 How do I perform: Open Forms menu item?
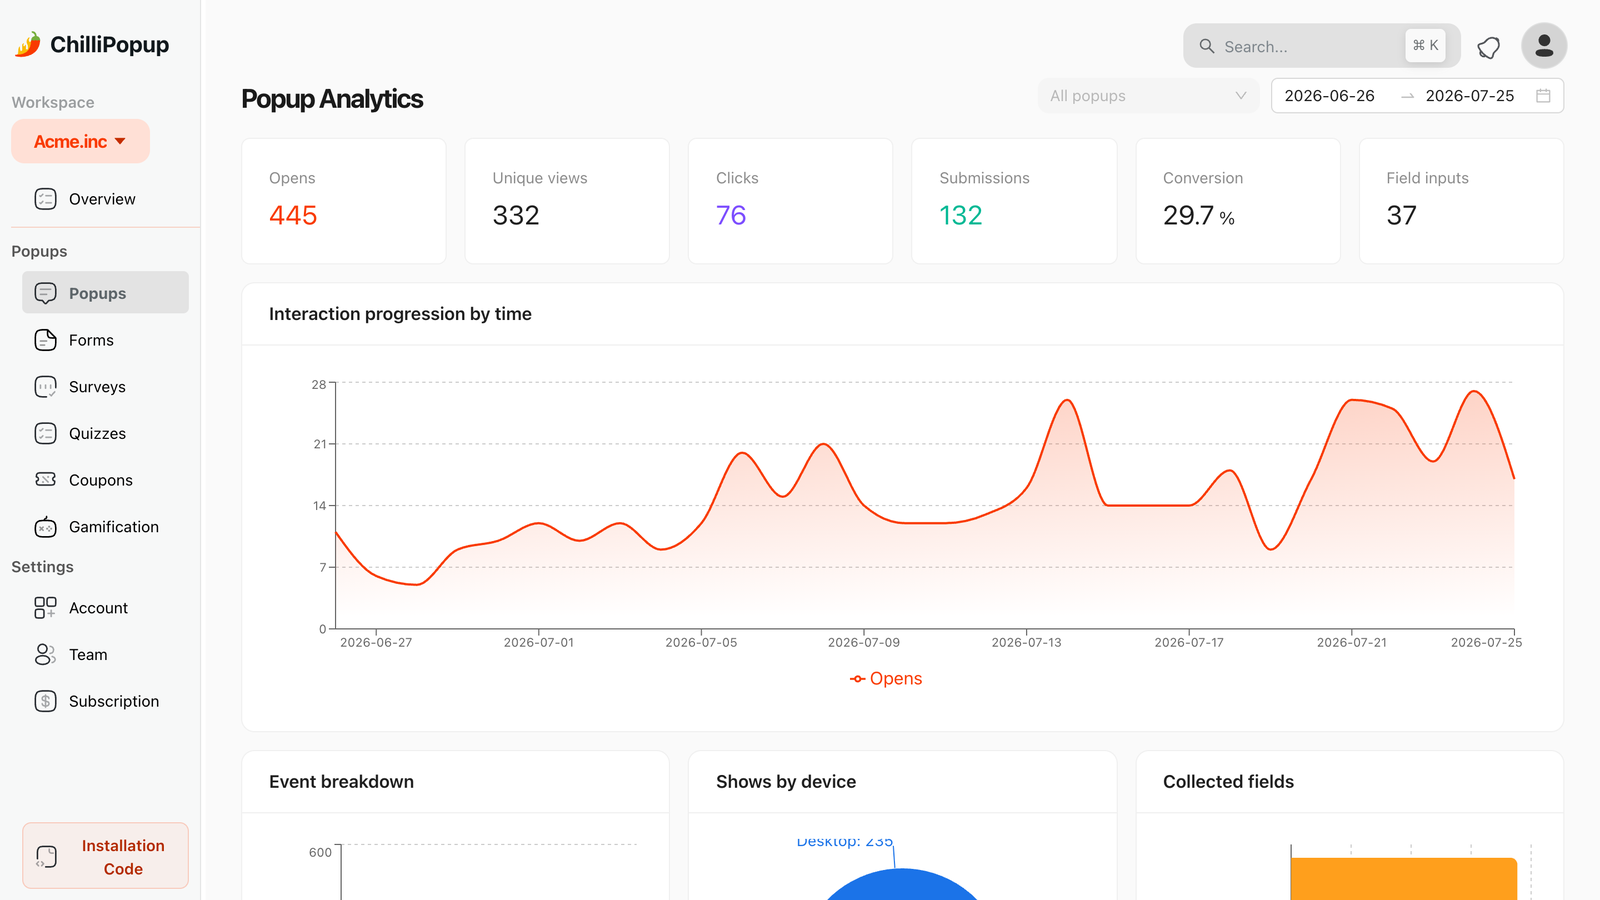(x=105, y=340)
